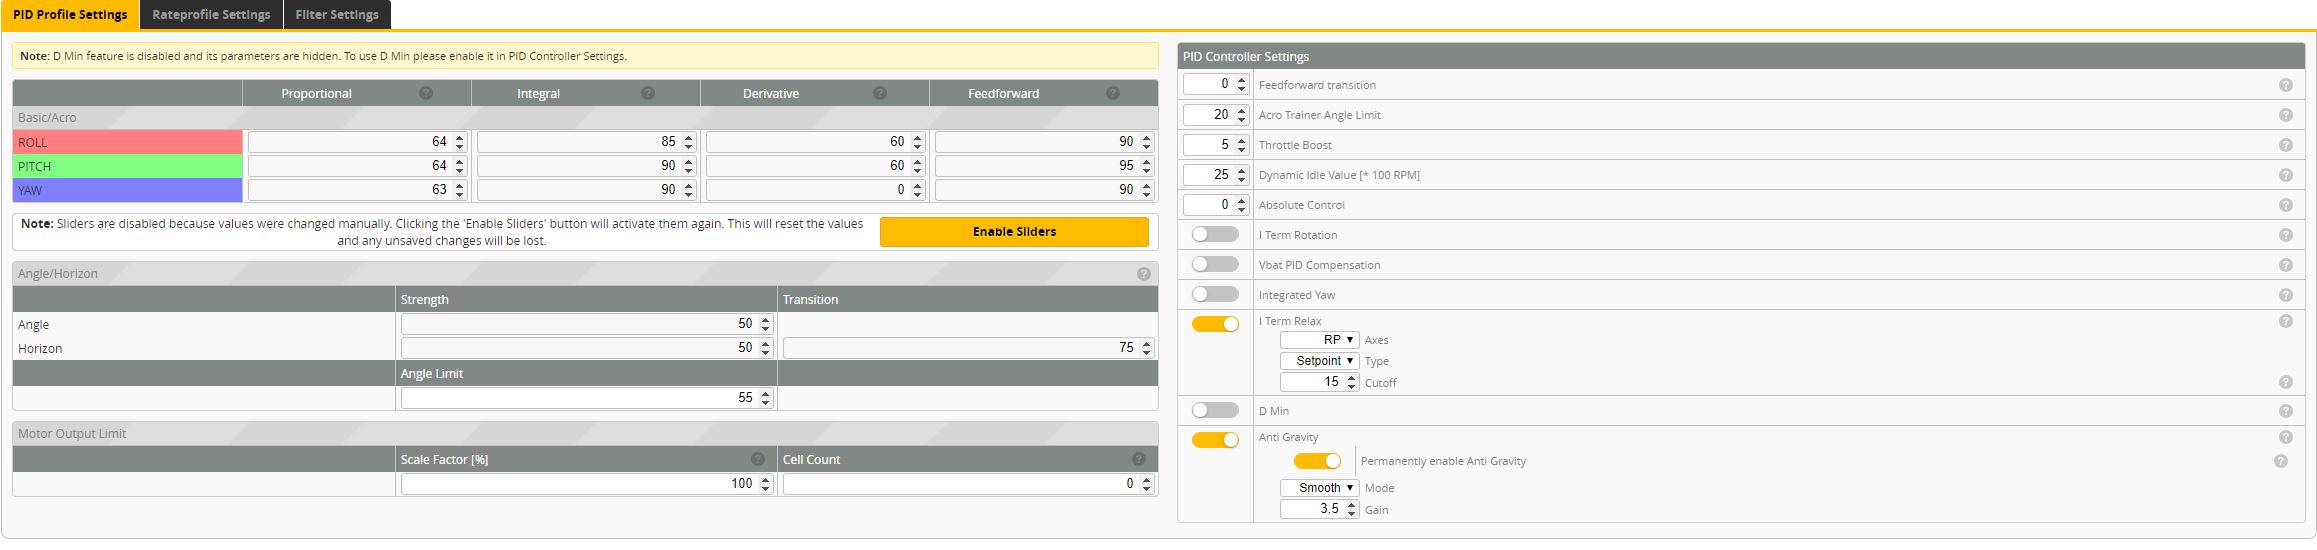
Task: Enable Vbat PID Compensation toggle
Action: pos(1215,264)
